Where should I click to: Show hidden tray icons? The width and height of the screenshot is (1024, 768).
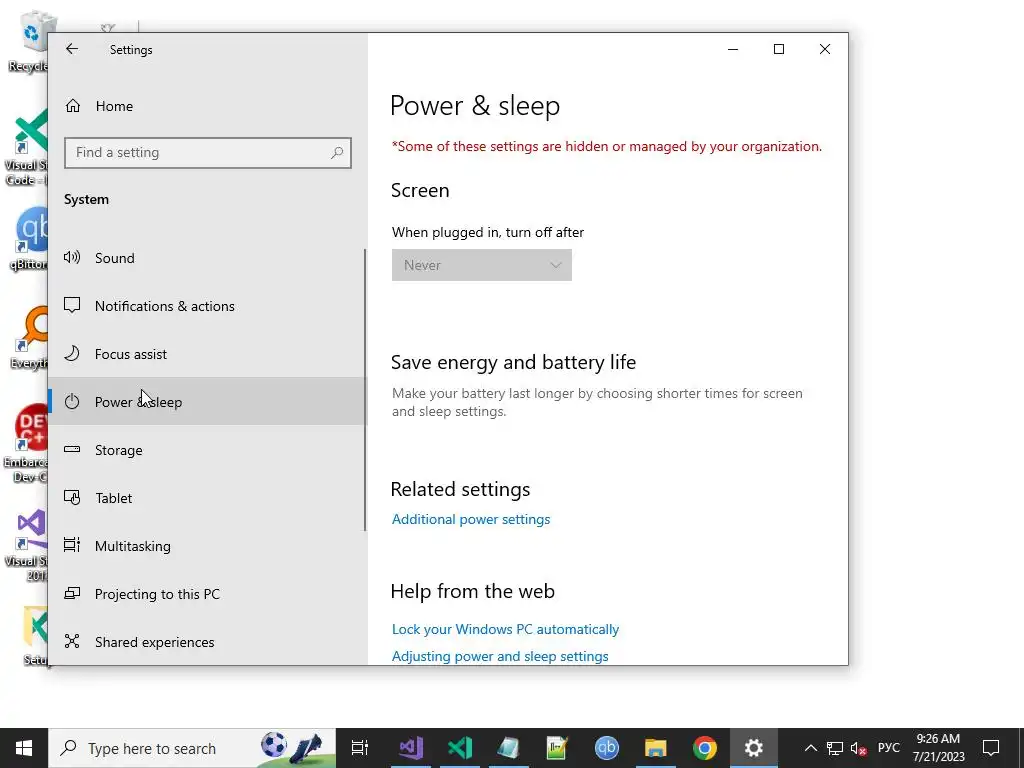point(810,748)
